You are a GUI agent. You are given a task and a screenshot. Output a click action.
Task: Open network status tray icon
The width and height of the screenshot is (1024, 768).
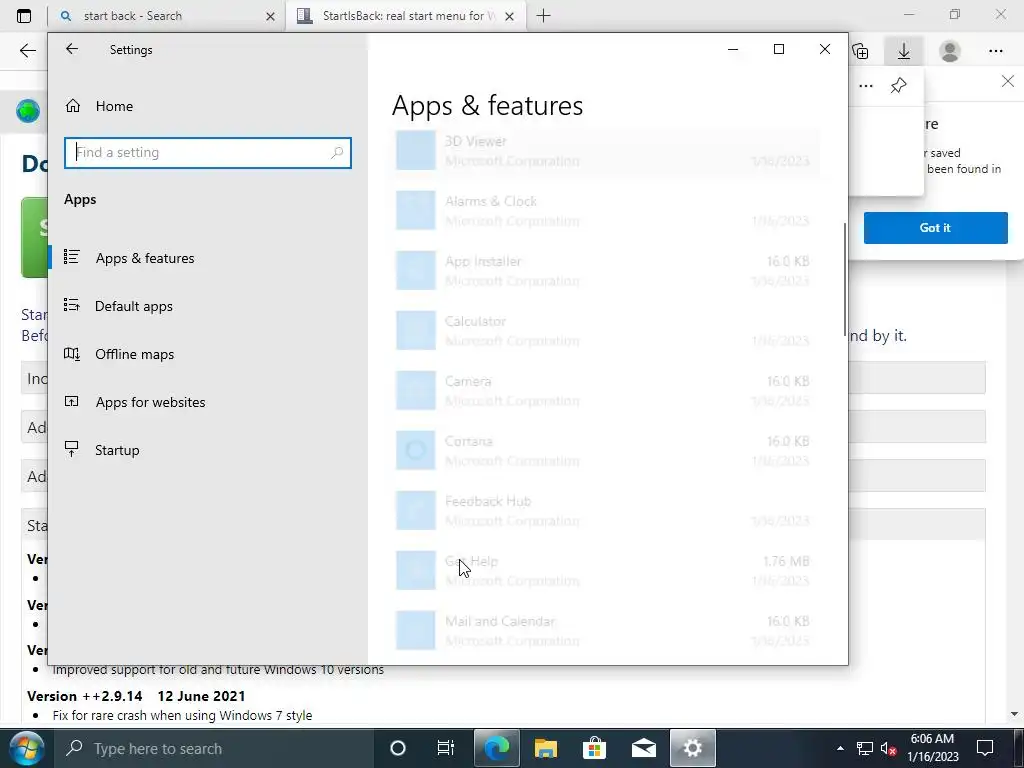[865, 748]
